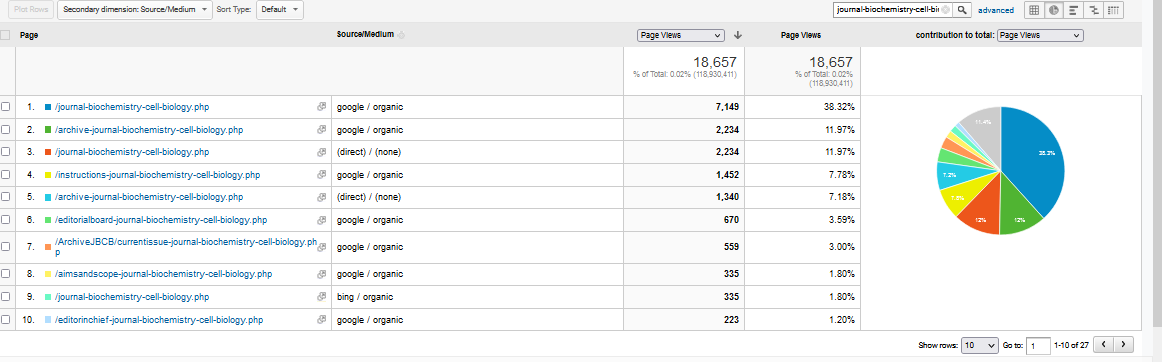Check the box for row 9
Viewport: 1162px width, 362px height.
point(6,297)
